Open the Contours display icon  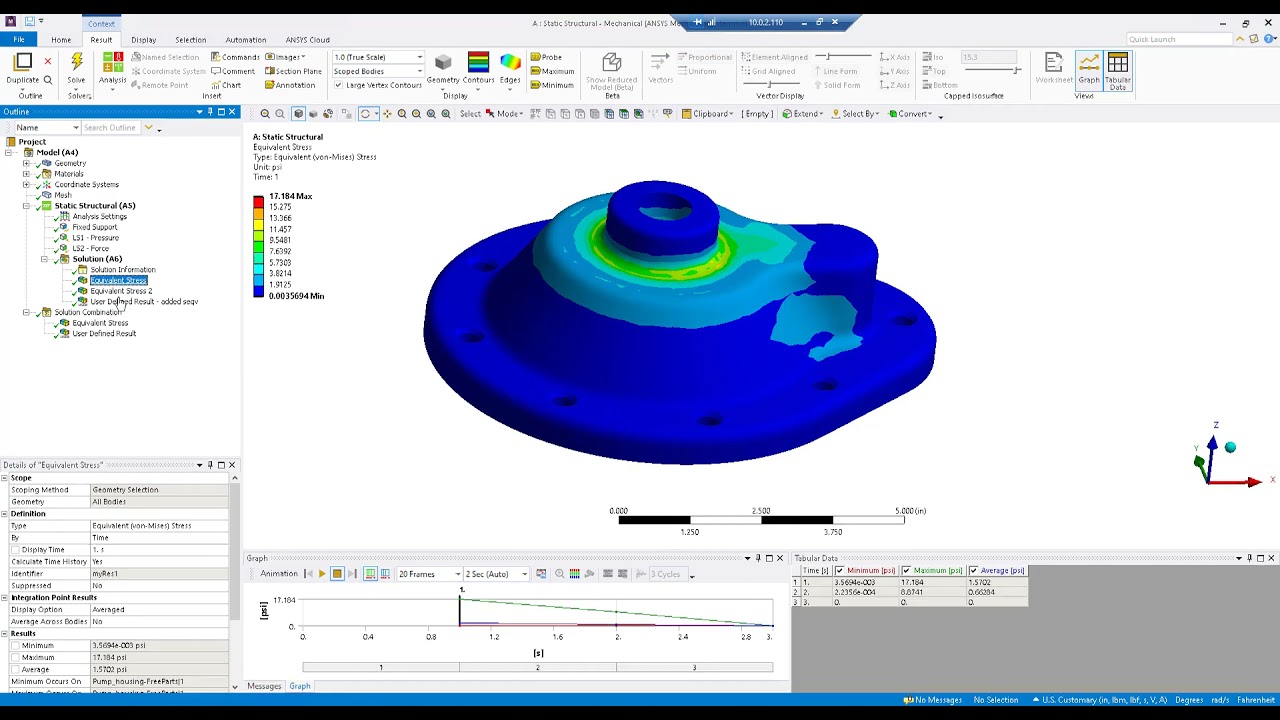[478, 62]
